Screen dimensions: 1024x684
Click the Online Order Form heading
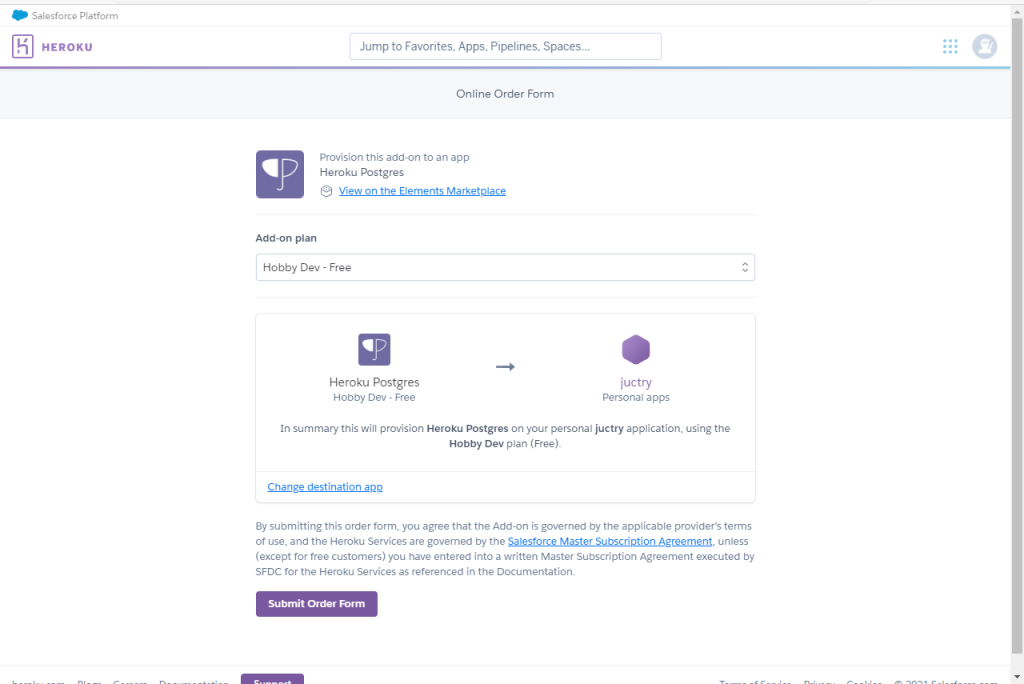click(505, 94)
